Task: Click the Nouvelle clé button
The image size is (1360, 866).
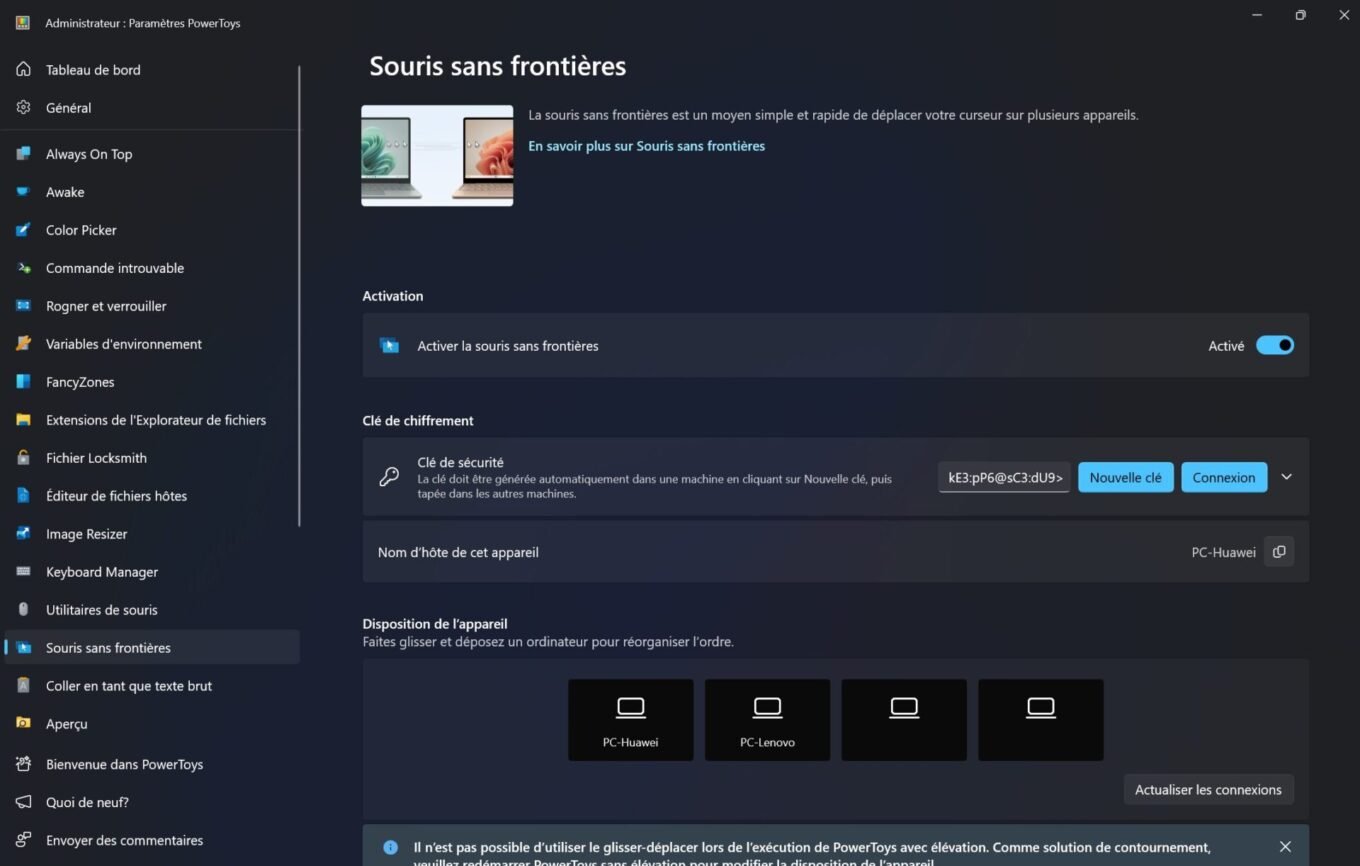Action: pos(1125,477)
